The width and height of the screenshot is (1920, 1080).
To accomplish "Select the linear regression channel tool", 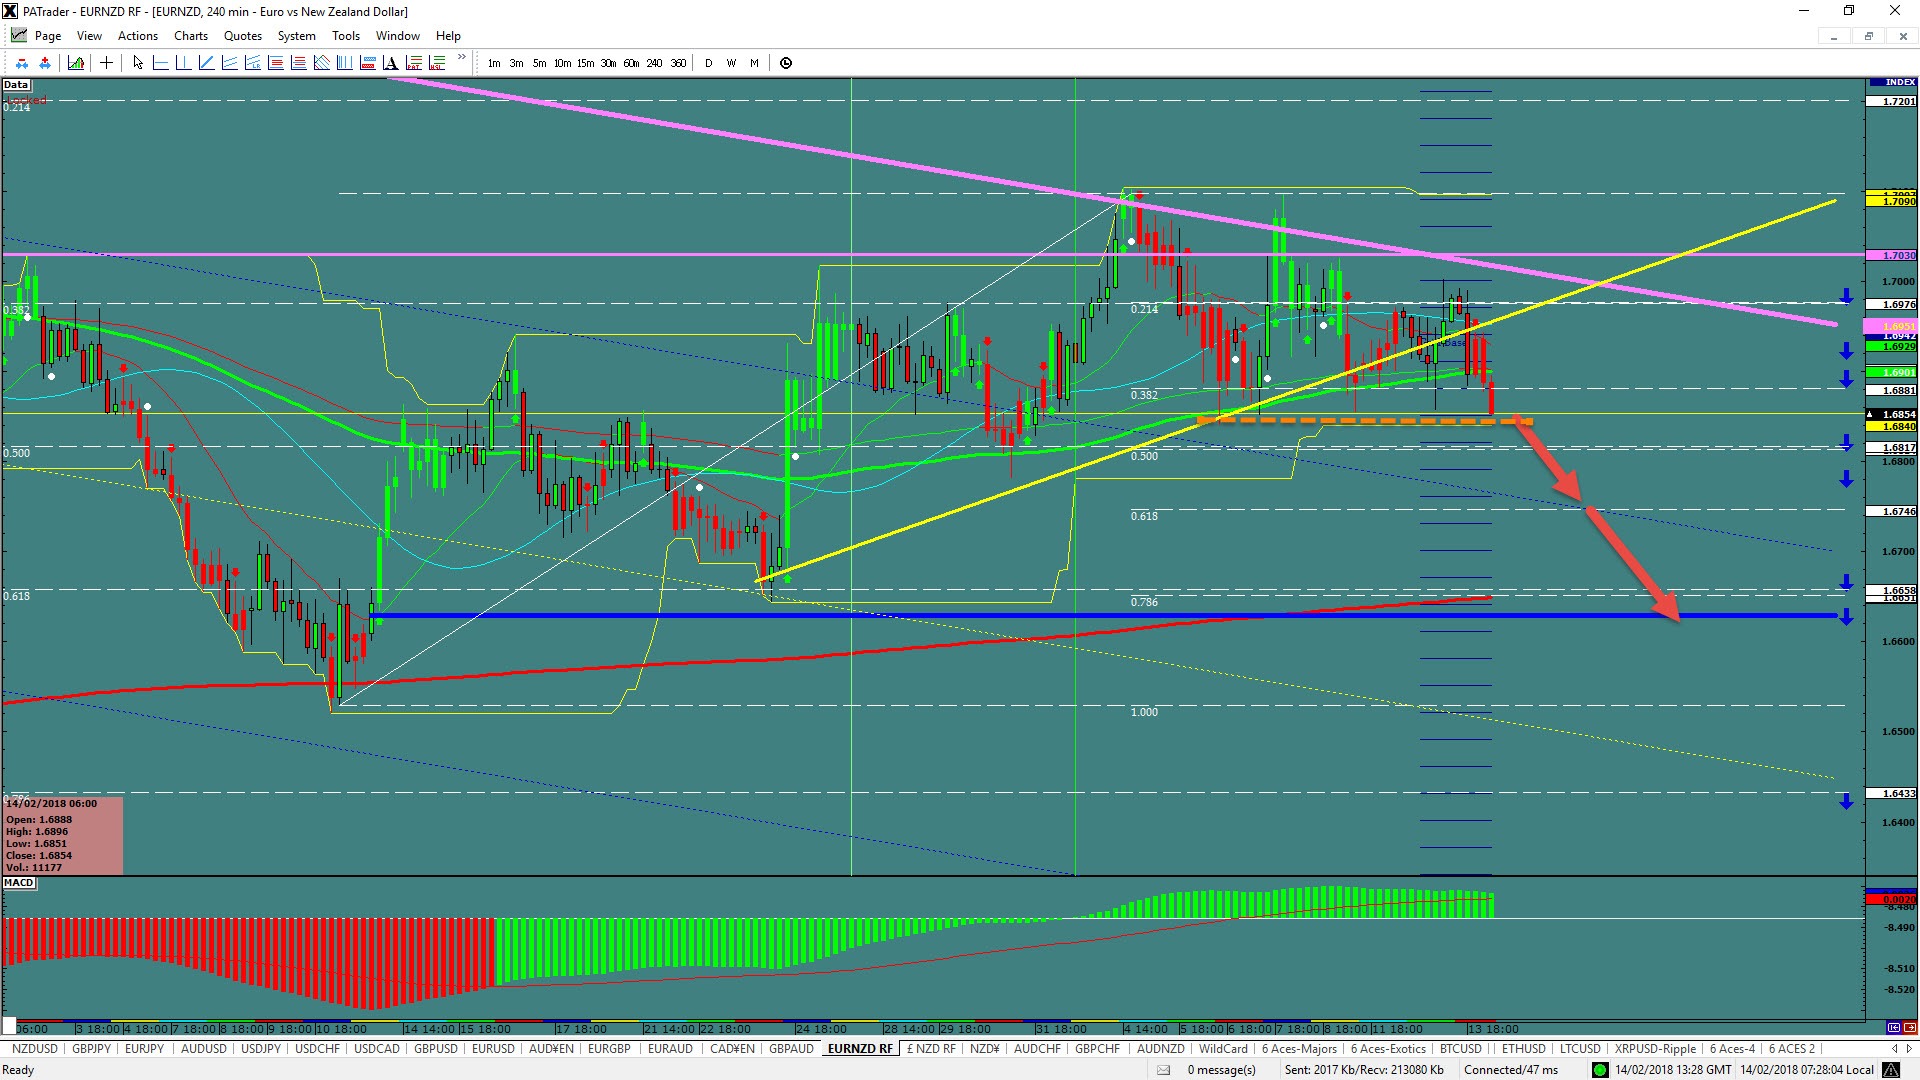I will 252,63.
